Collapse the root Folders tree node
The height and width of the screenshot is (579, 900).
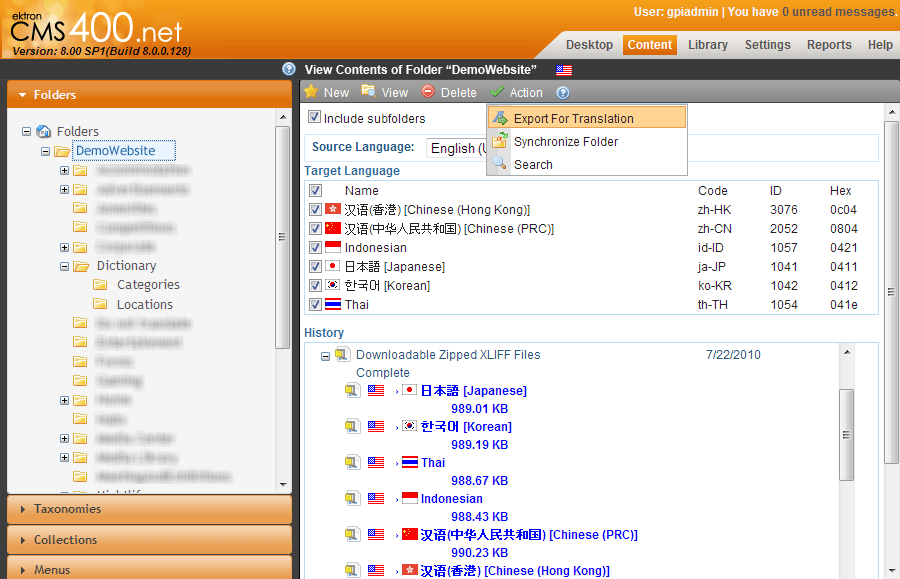pos(26,131)
